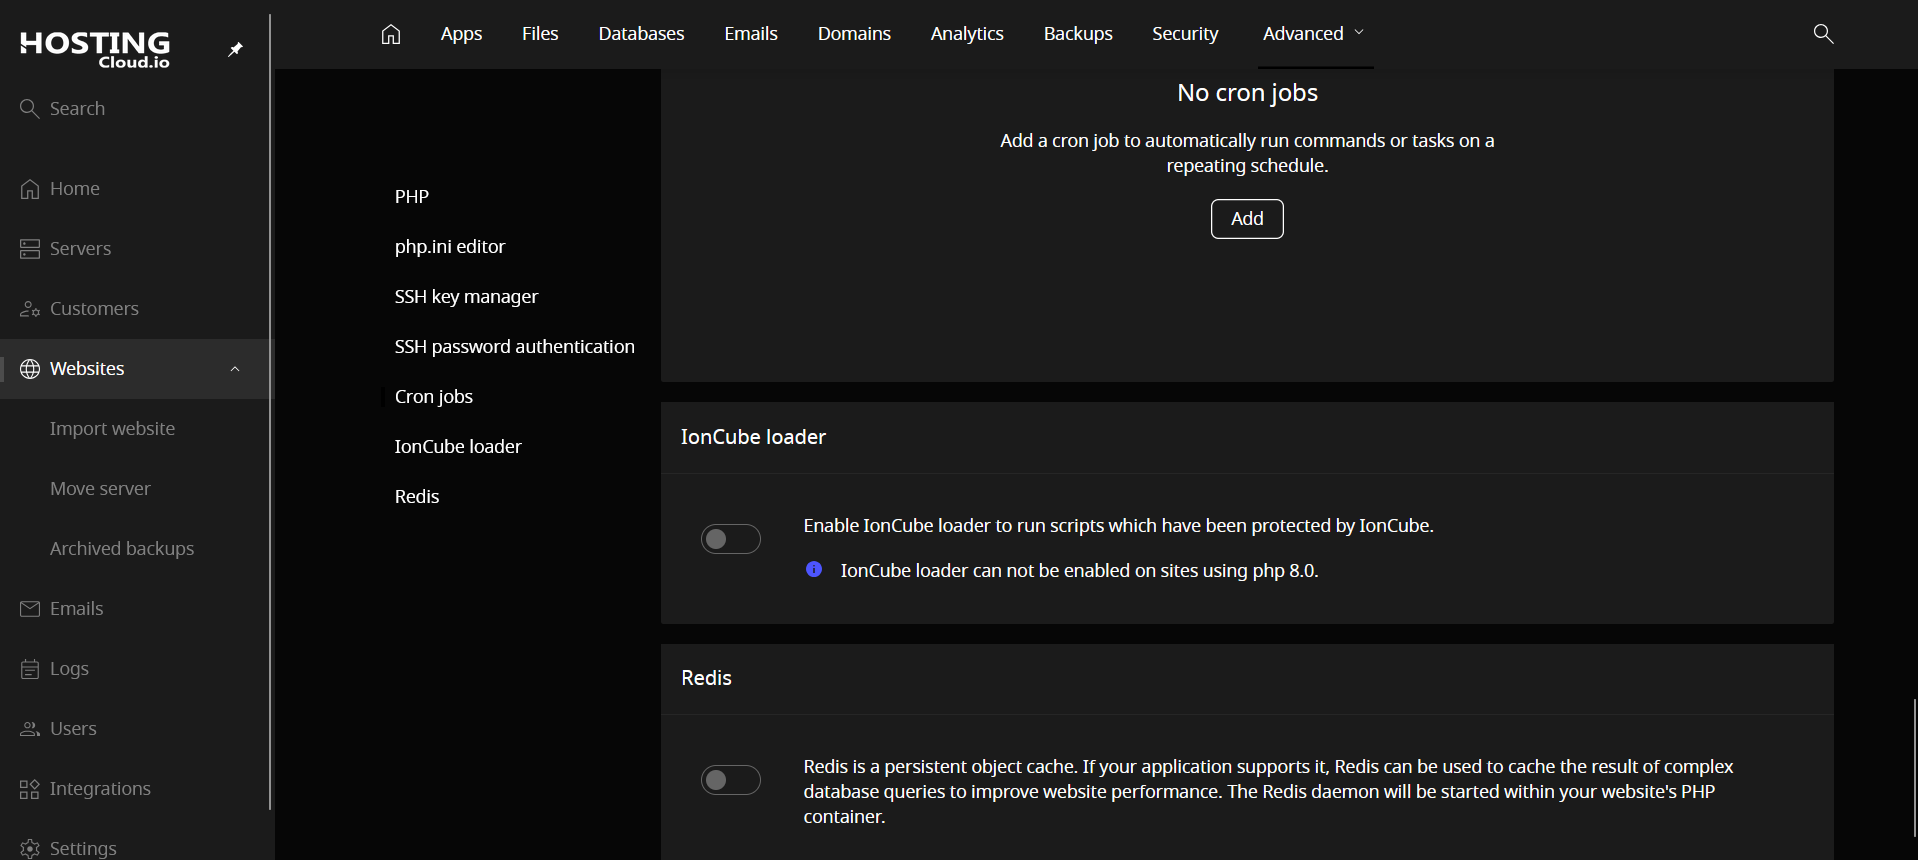The width and height of the screenshot is (1918, 860).
Task: Open SSH key manager section
Action: pyautogui.click(x=466, y=297)
